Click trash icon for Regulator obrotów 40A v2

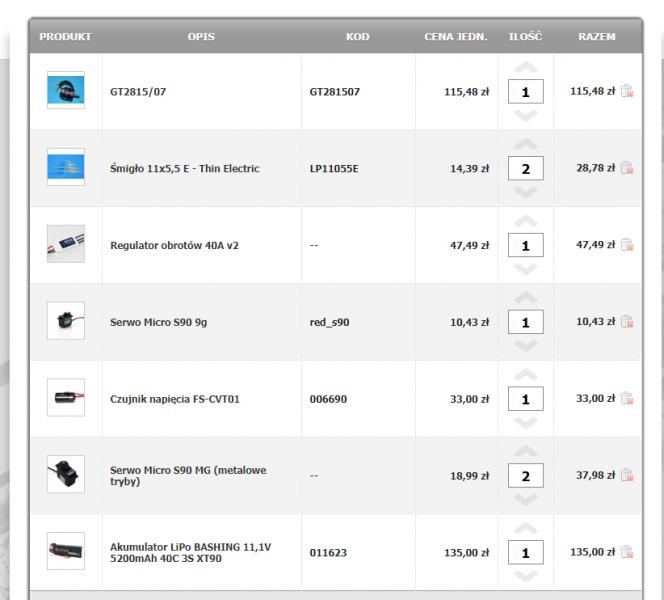[627, 245]
